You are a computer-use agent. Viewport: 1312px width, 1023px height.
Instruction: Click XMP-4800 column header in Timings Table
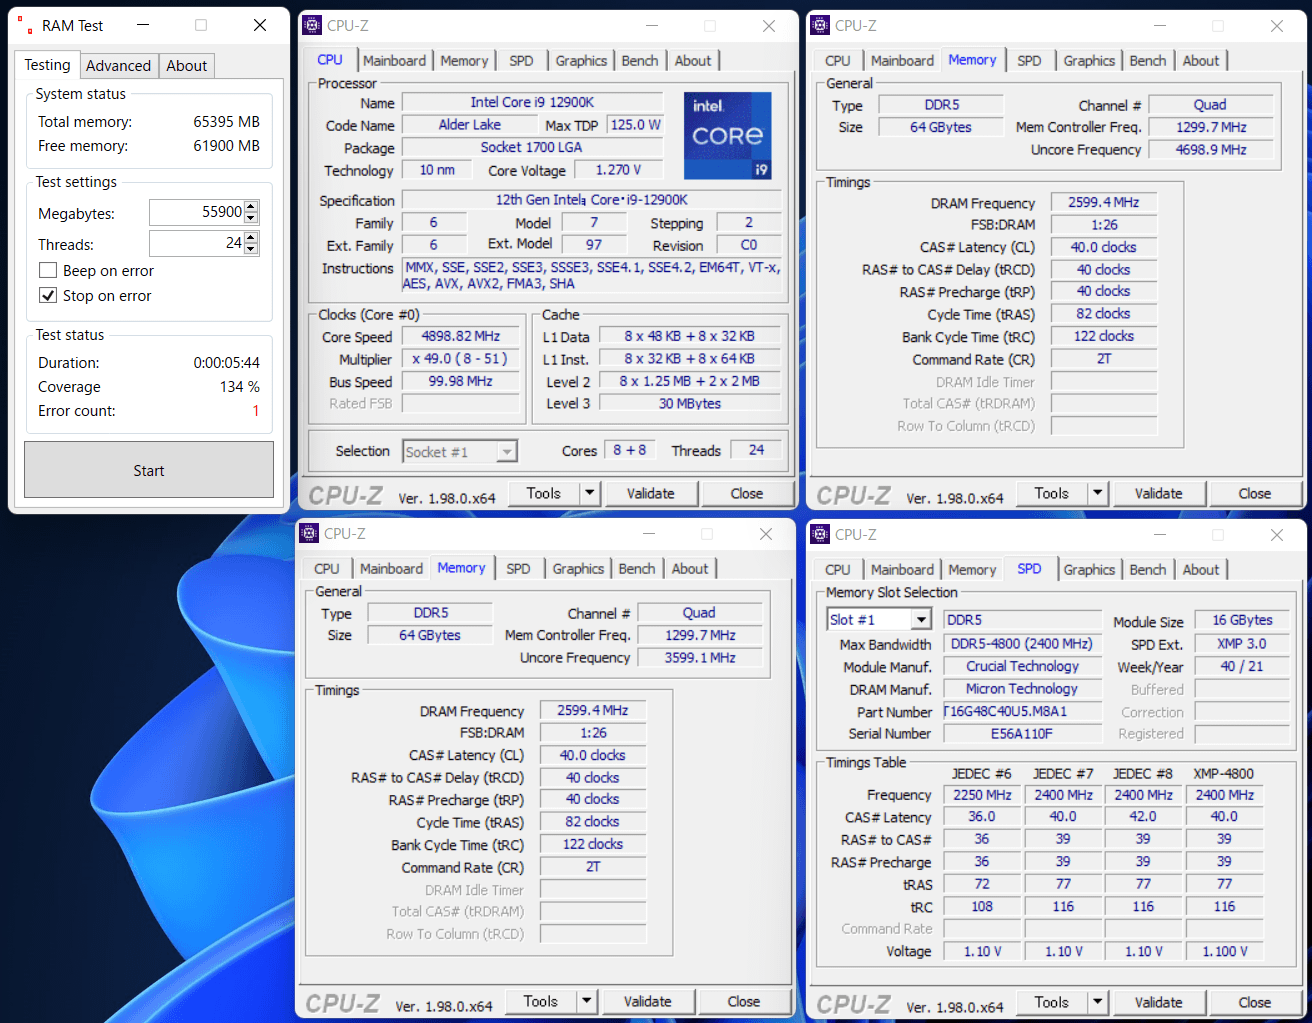pos(1224,773)
